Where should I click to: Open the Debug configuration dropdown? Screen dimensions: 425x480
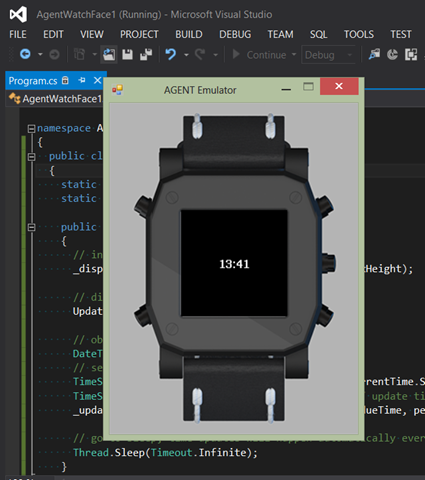[328, 55]
